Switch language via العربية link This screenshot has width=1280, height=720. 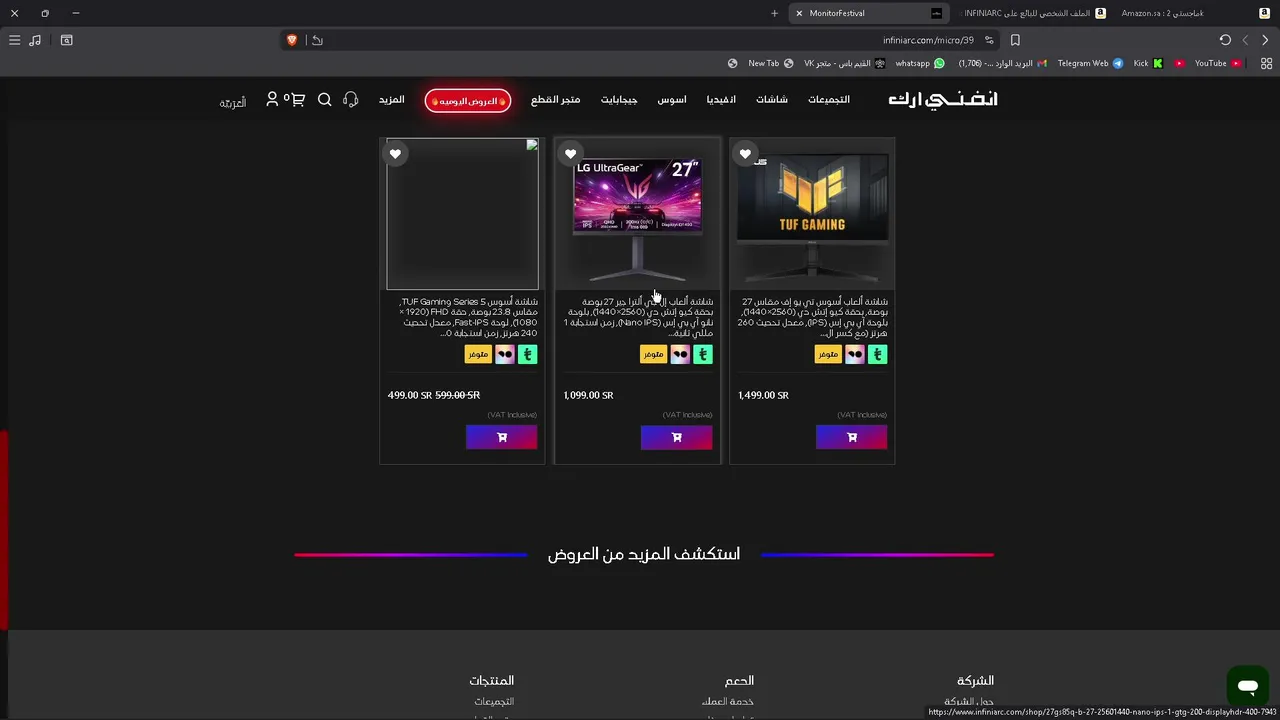coord(233,102)
